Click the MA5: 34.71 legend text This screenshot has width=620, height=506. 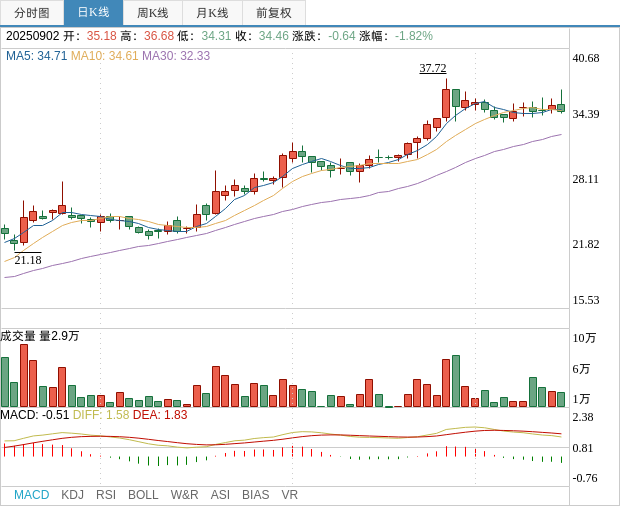coord(36,56)
